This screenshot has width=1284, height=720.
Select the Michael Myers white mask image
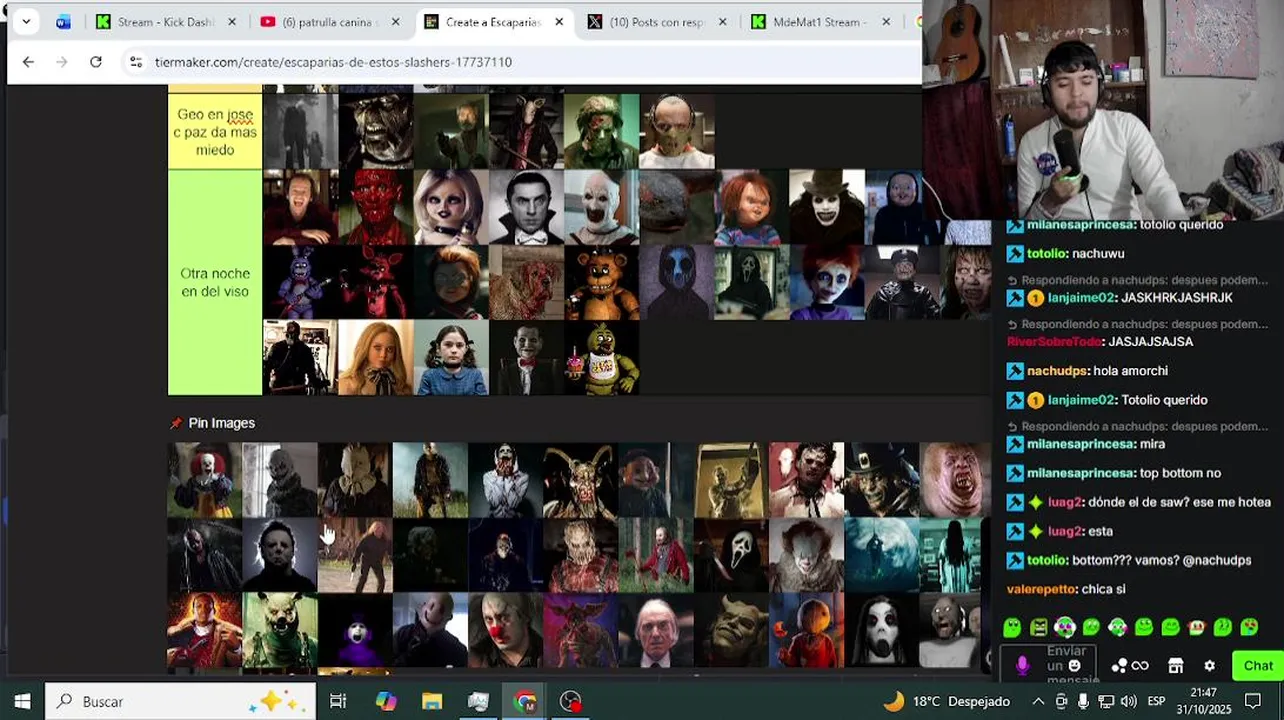[x=280, y=555]
